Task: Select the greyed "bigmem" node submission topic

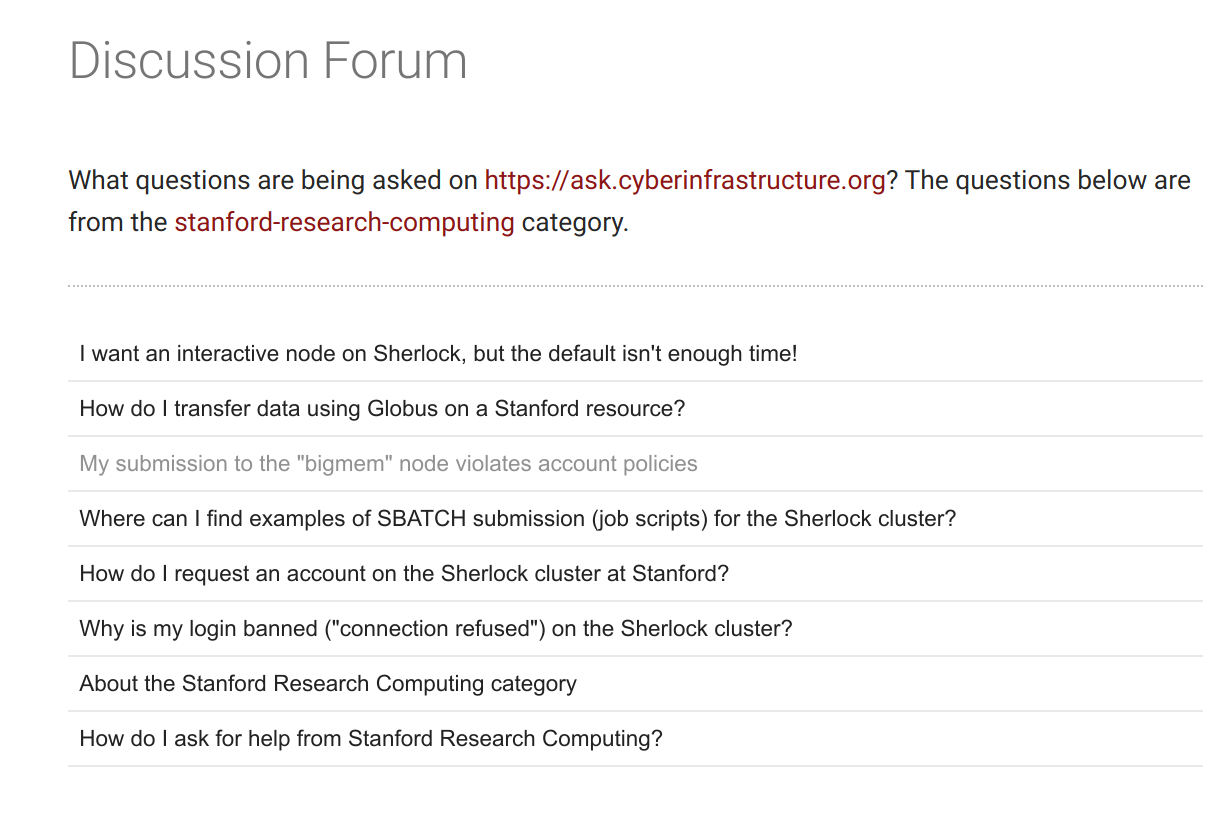Action: [x=388, y=464]
